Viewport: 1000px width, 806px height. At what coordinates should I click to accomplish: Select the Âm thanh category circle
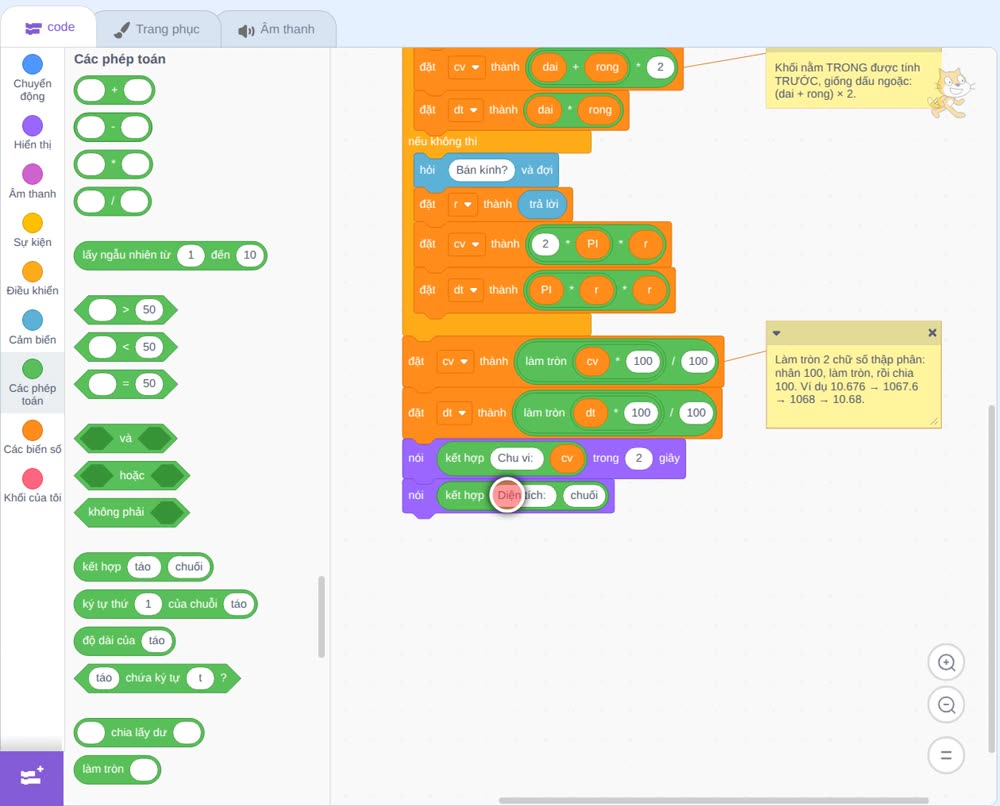pos(33,174)
